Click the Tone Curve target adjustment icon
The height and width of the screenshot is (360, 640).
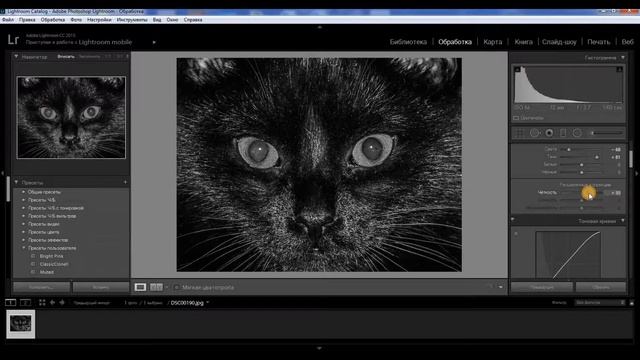pos(516,234)
